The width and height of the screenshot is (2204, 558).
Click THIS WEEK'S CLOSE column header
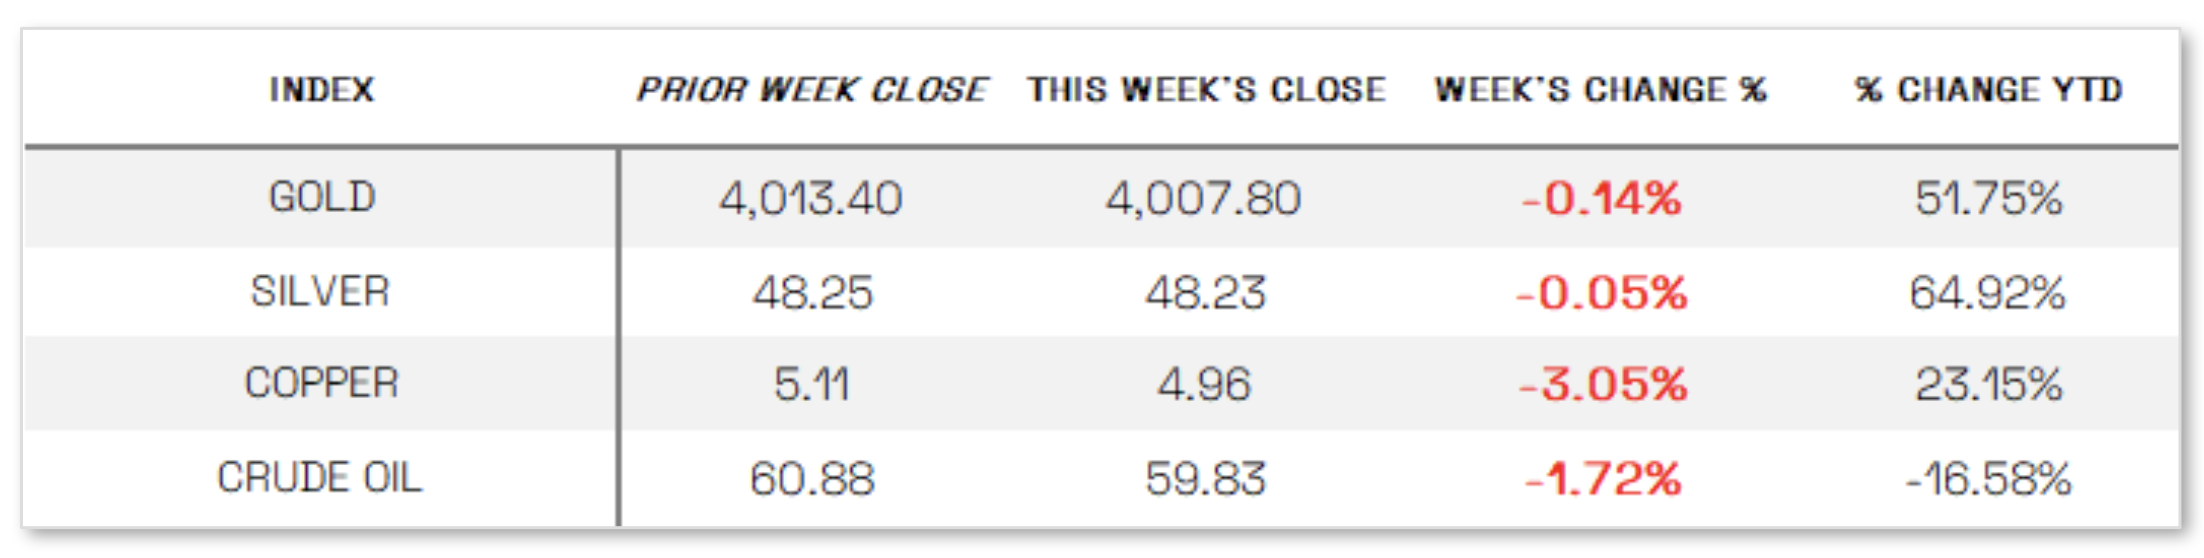[1206, 90]
